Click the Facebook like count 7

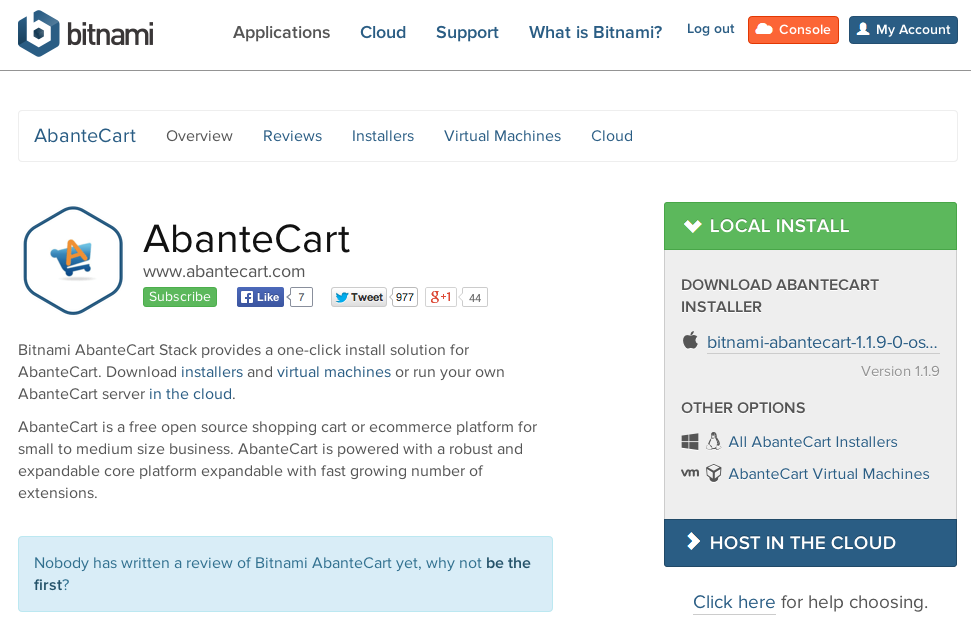tap(301, 297)
